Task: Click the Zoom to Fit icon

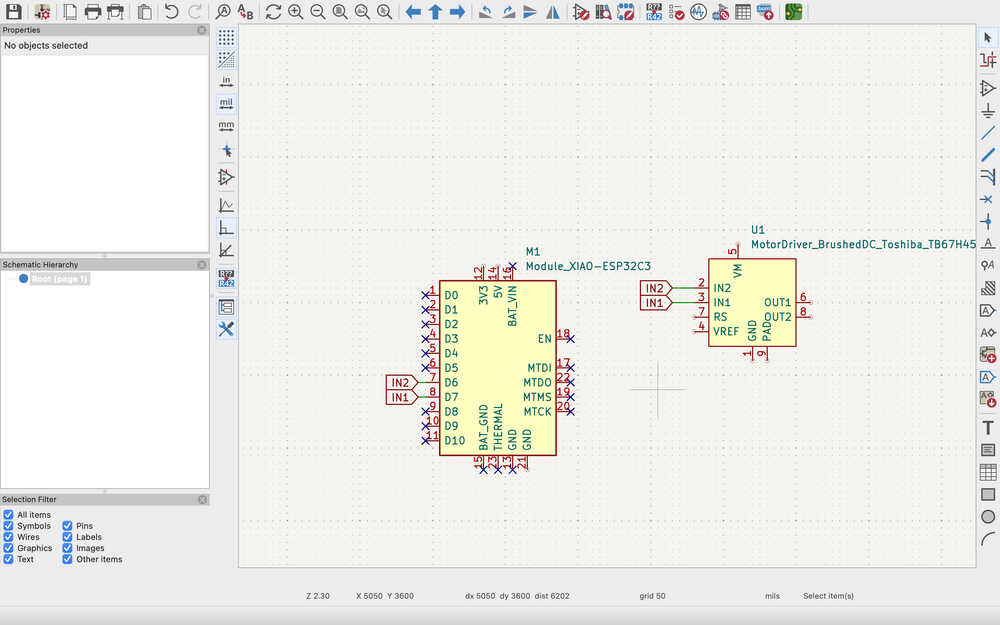Action: [x=340, y=12]
